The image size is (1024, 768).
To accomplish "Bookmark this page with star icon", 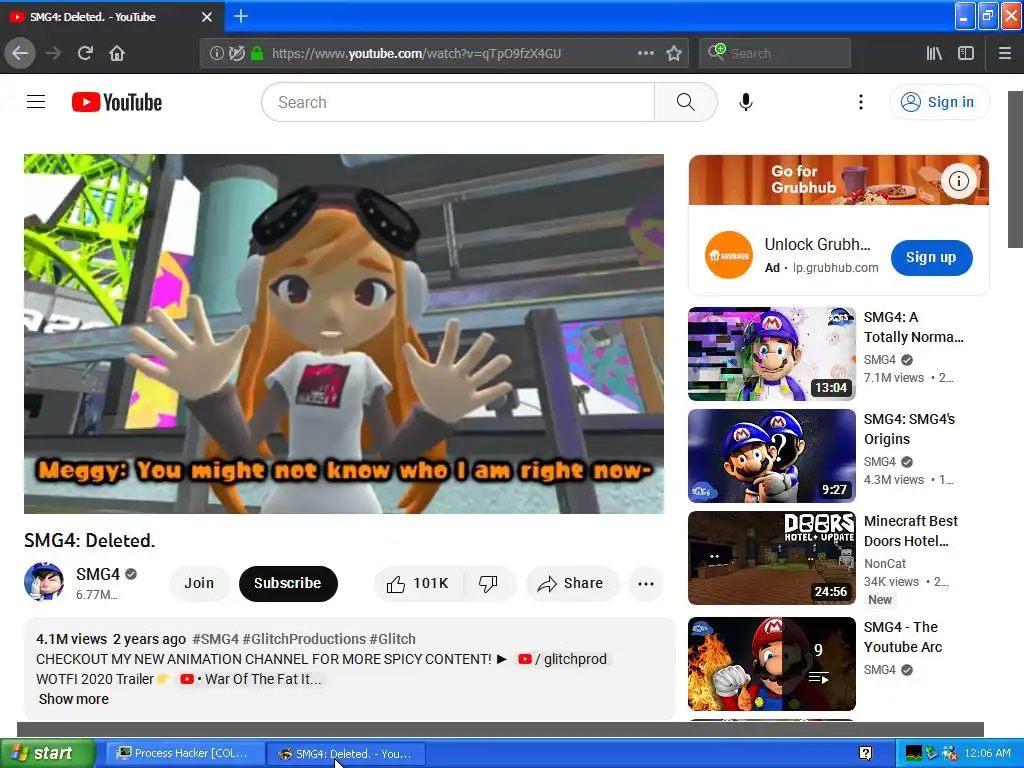I will pyautogui.click(x=674, y=53).
